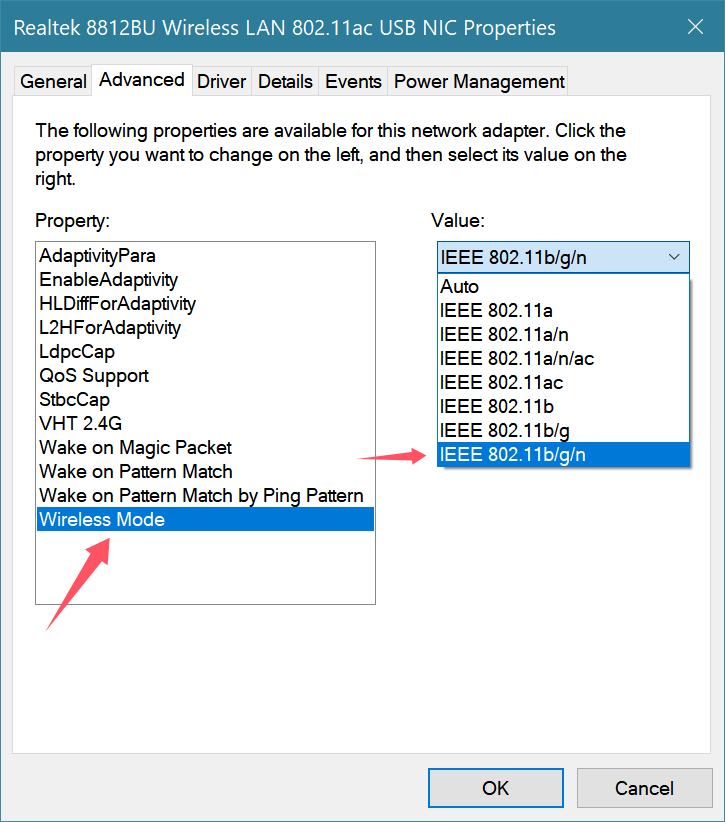Select the Wireless Mode property

(205, 520)
